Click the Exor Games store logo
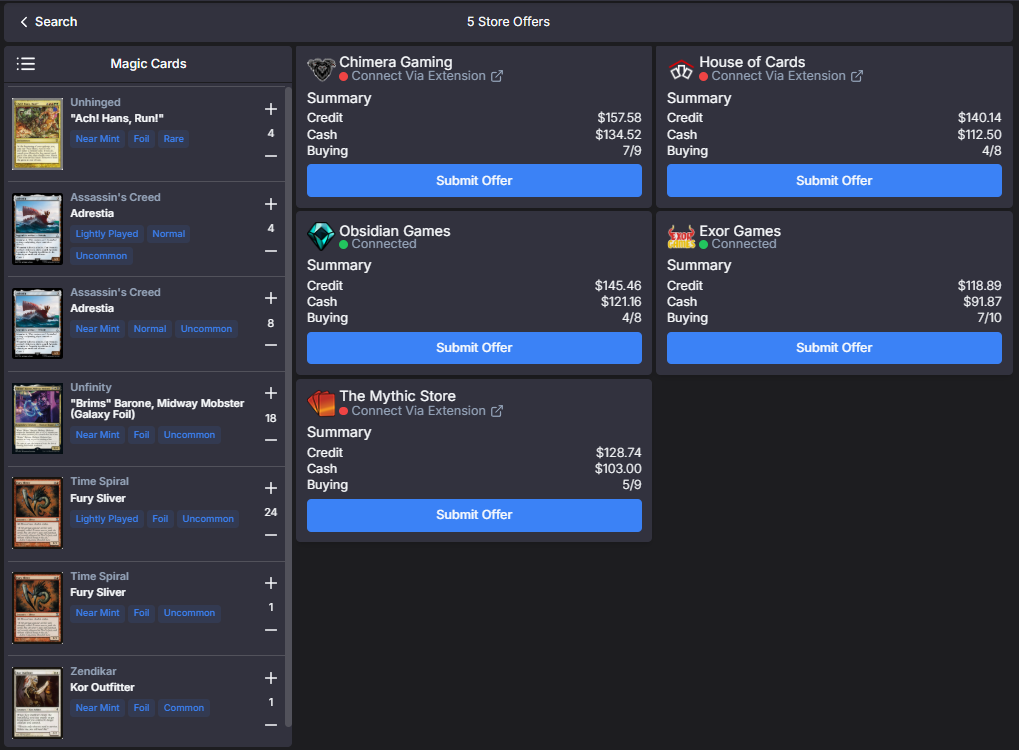Image resolution: width=1019 pixels, height=750 pixels. point(681,237)
